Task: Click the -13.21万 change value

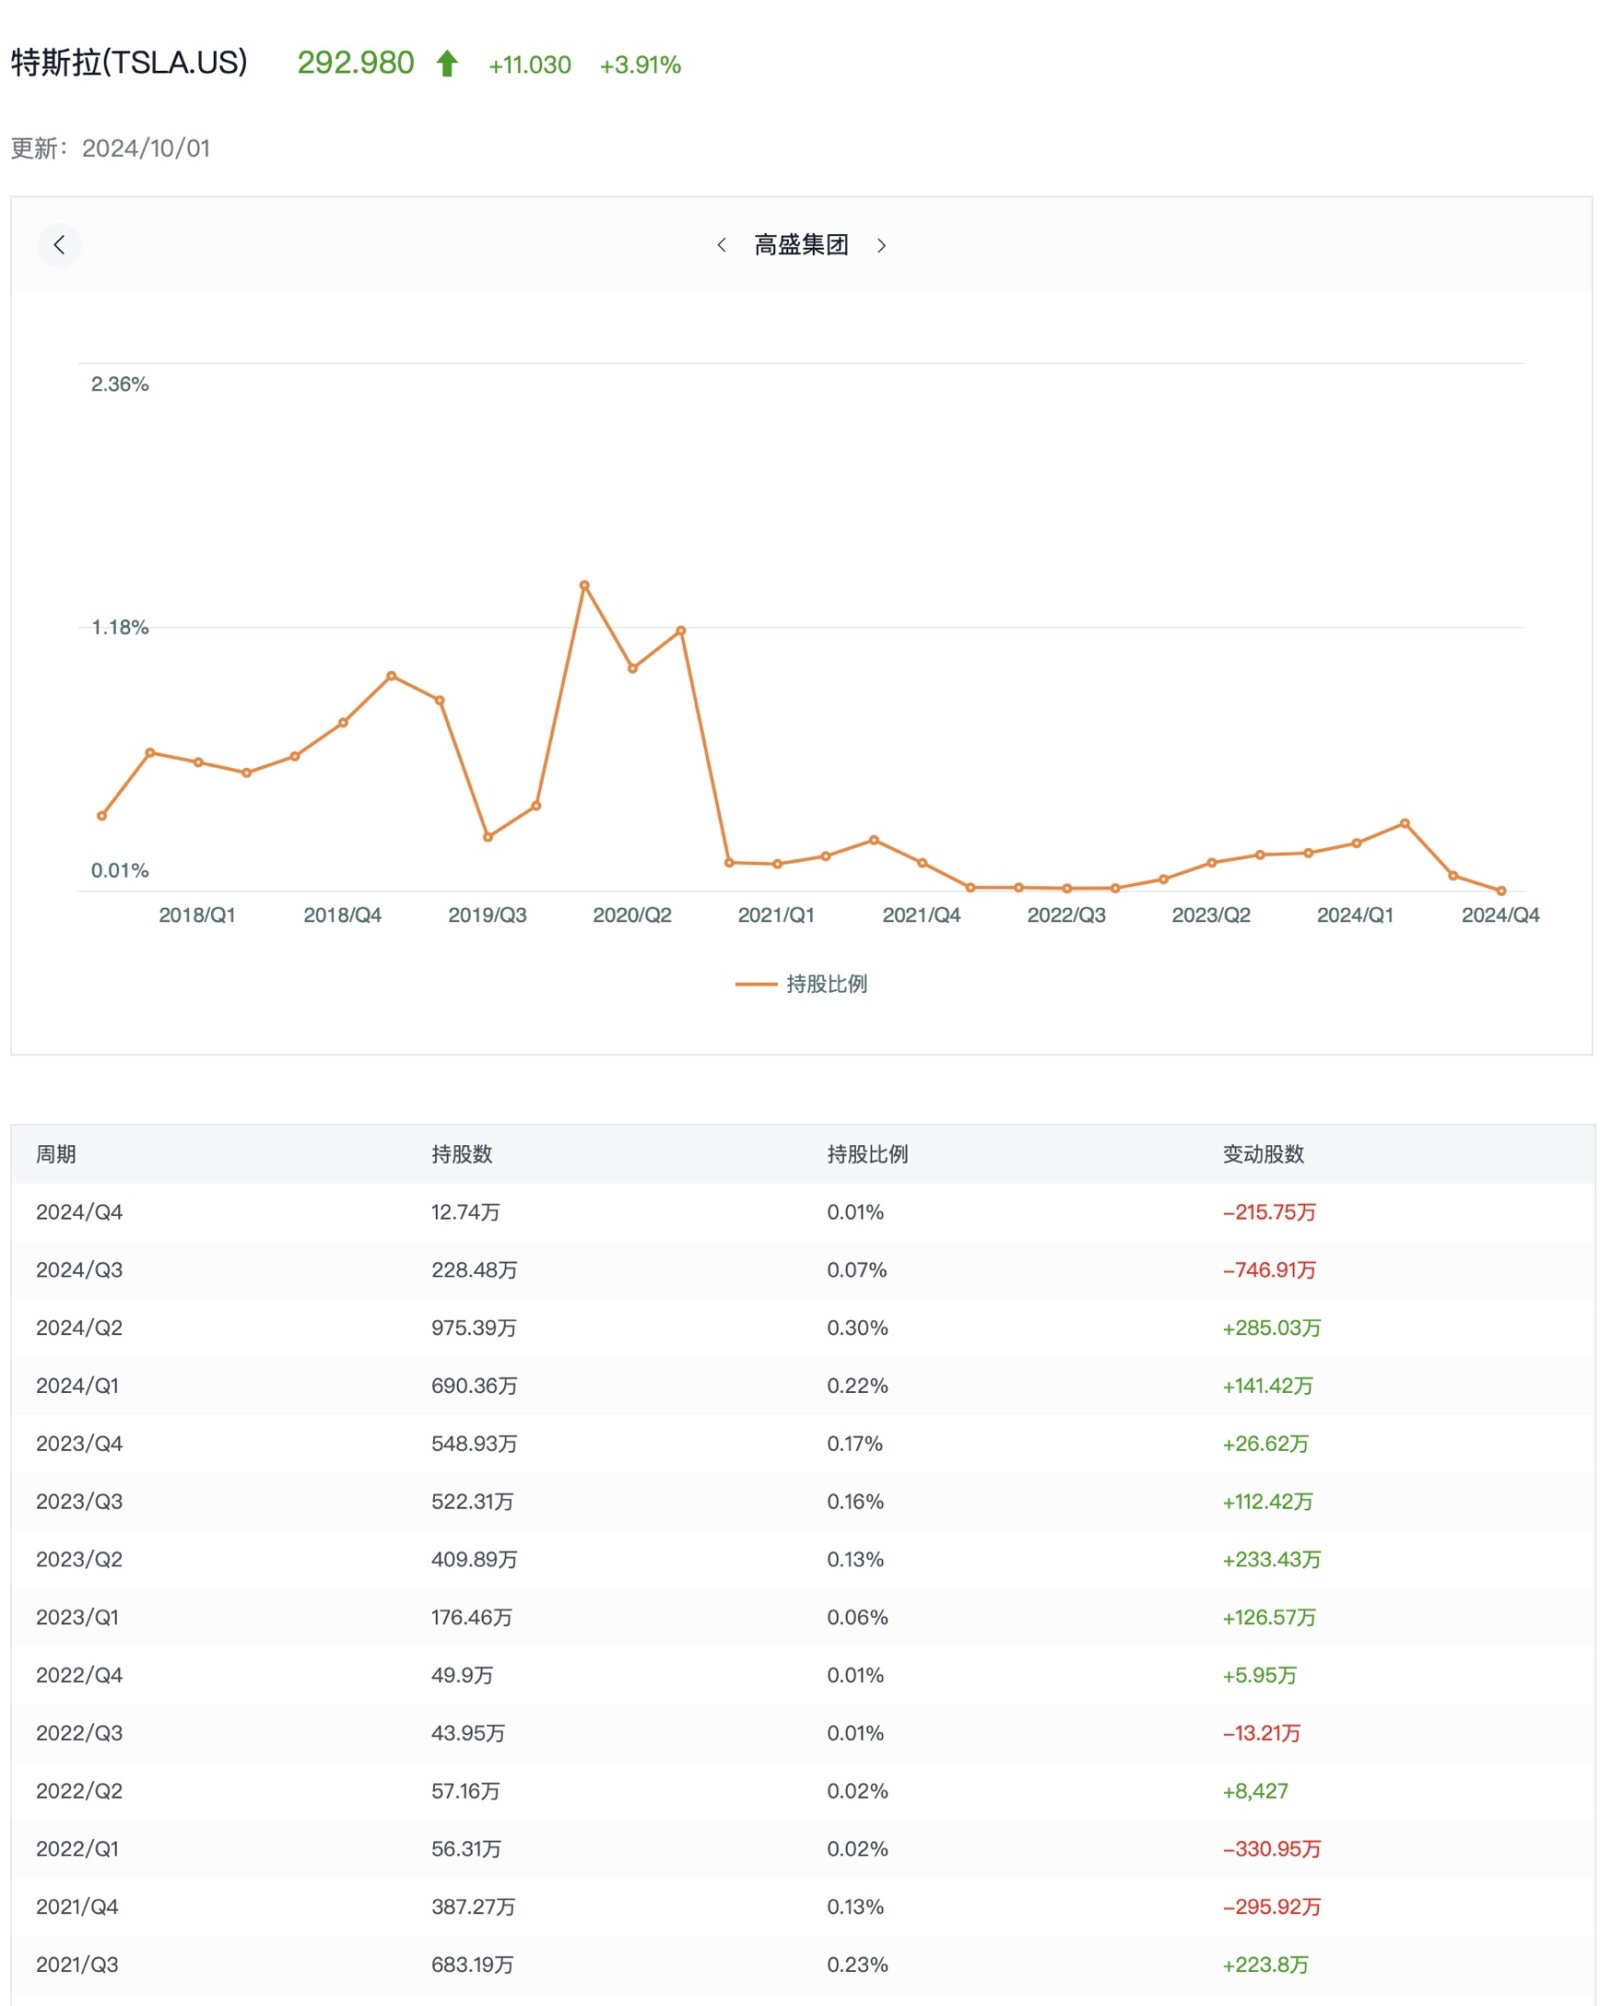Action: click(1261, 1734)
